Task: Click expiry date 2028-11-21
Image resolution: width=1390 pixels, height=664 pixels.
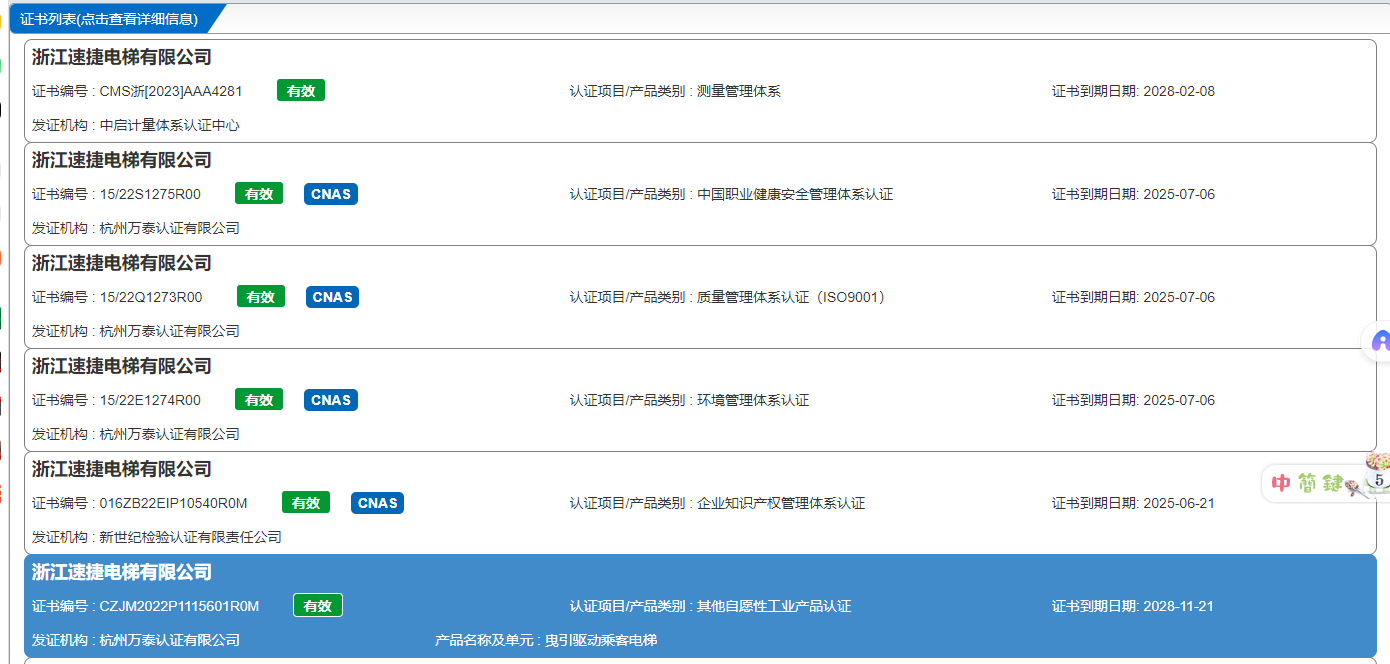Action: click(x=1179, y=606)
